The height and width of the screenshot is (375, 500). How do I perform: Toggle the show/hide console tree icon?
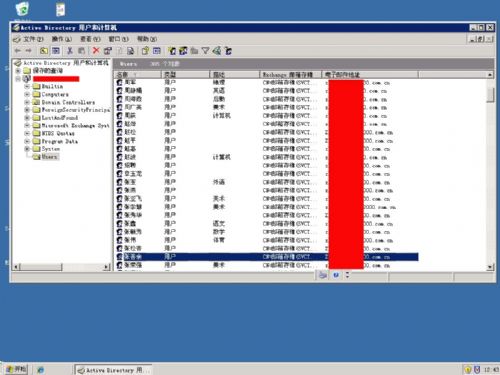pyautogui.click(x=56, y=51)
